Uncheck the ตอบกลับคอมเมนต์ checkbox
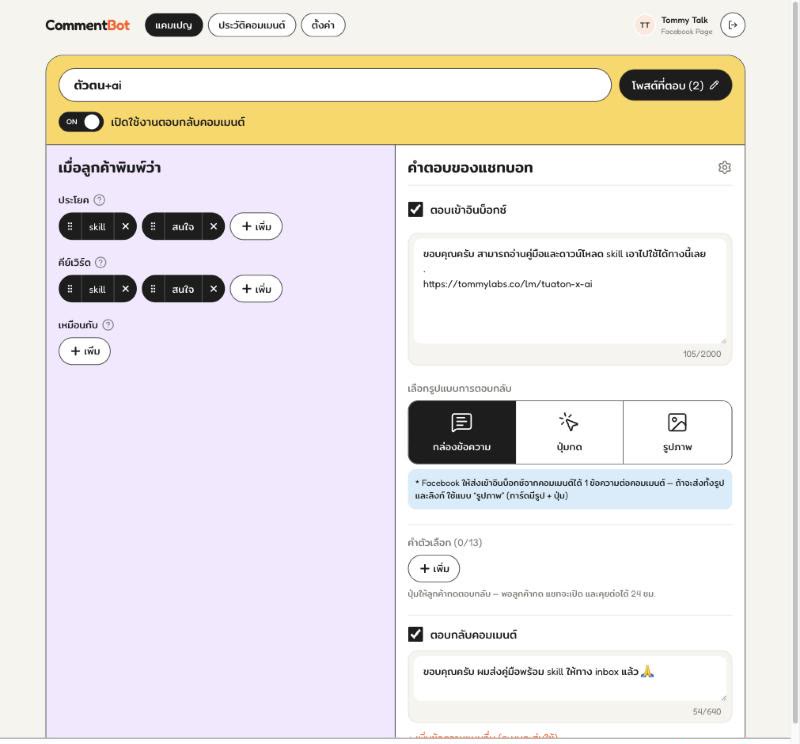800x744 pixels. 415,634
